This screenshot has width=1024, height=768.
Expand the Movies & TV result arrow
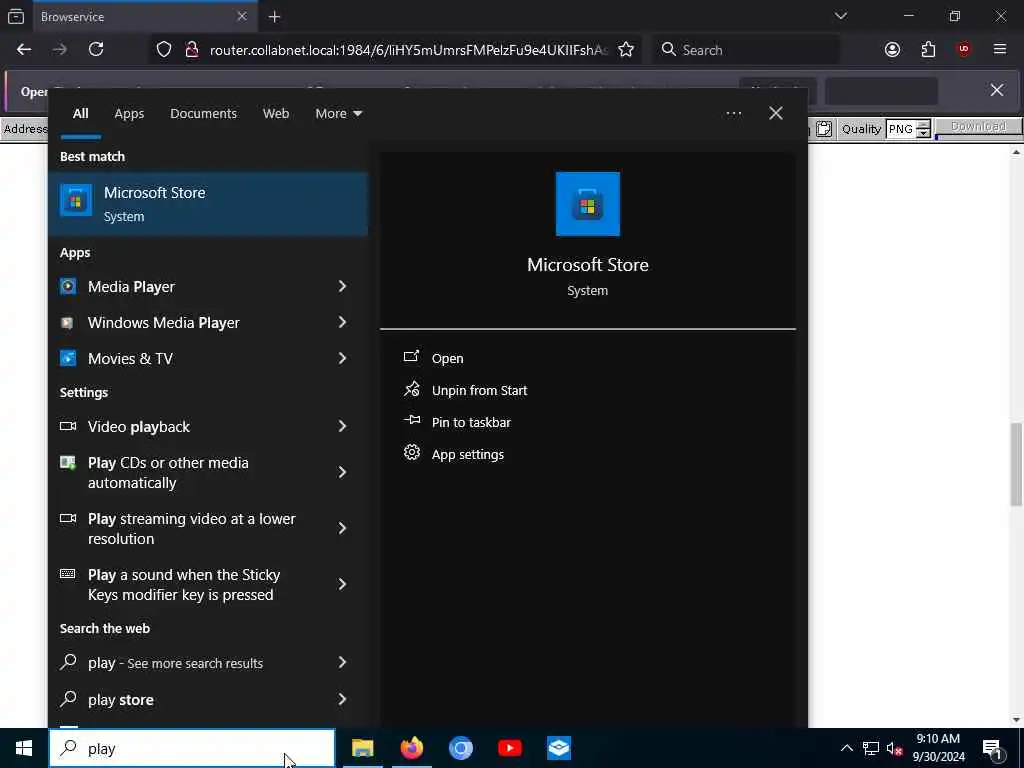pyautogui.click(x=342, y=358)
